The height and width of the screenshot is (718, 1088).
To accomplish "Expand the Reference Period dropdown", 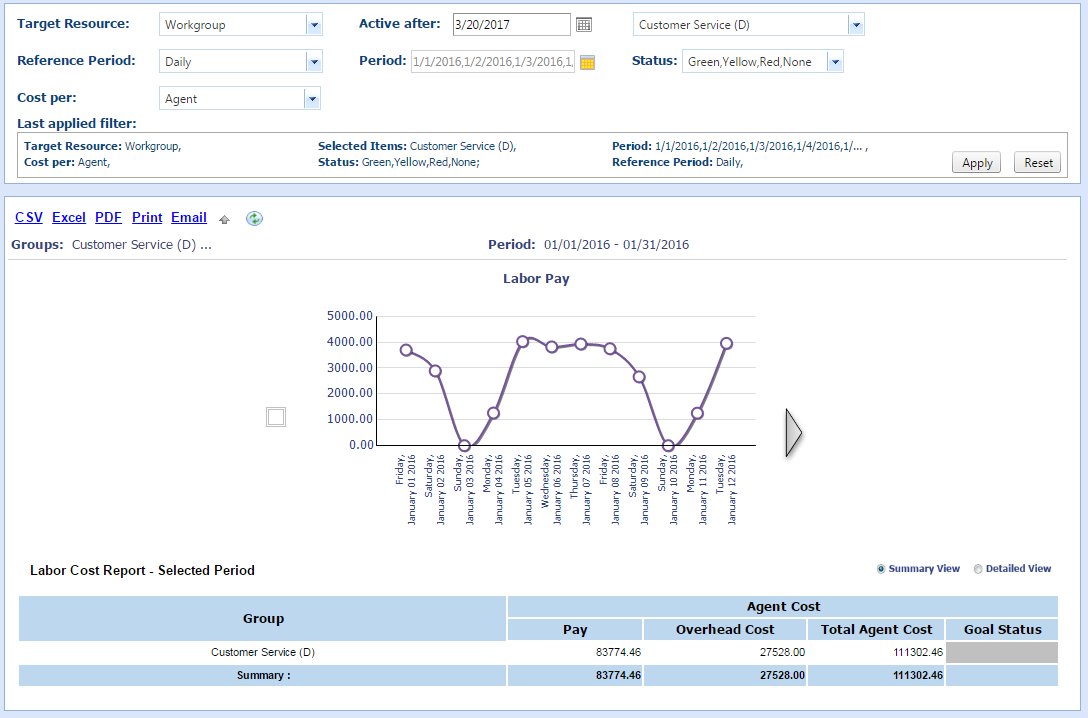I will (x=313, y=62).
